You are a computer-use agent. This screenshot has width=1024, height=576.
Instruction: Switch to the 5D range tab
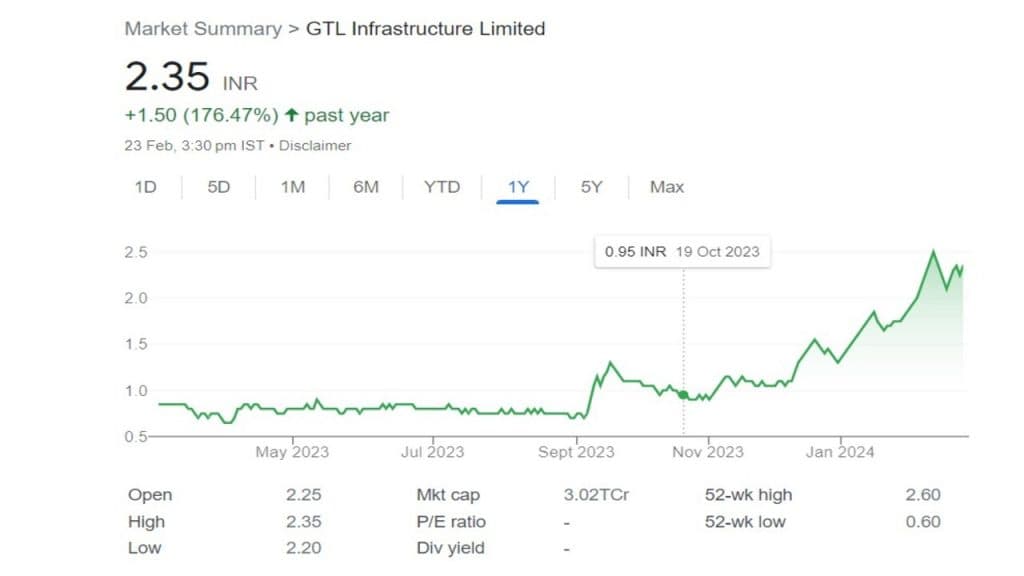pos(219,187)
